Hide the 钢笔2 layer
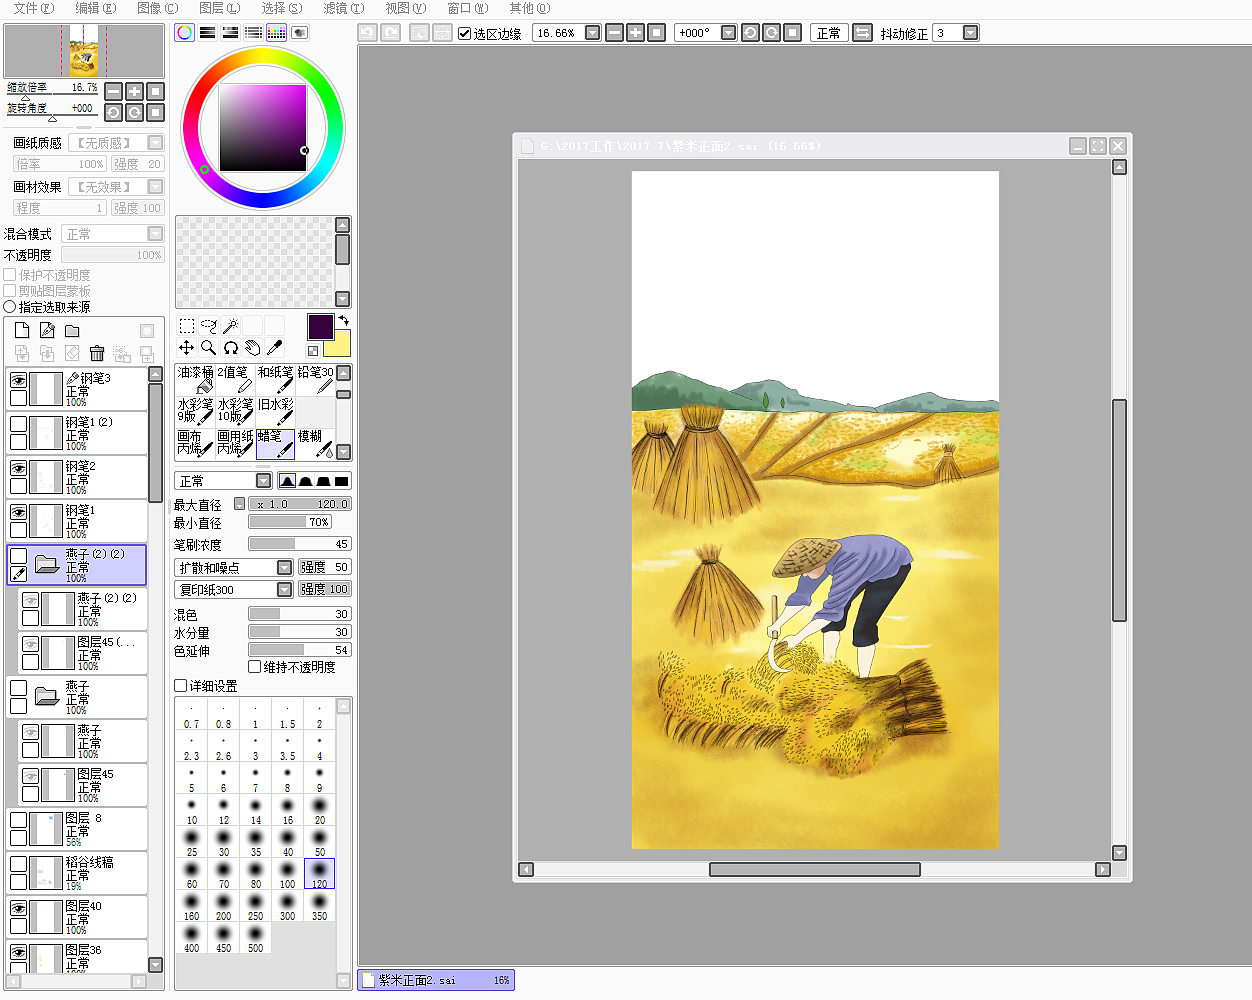Screen dimensions: 1252x1000 tap(18, 468)
